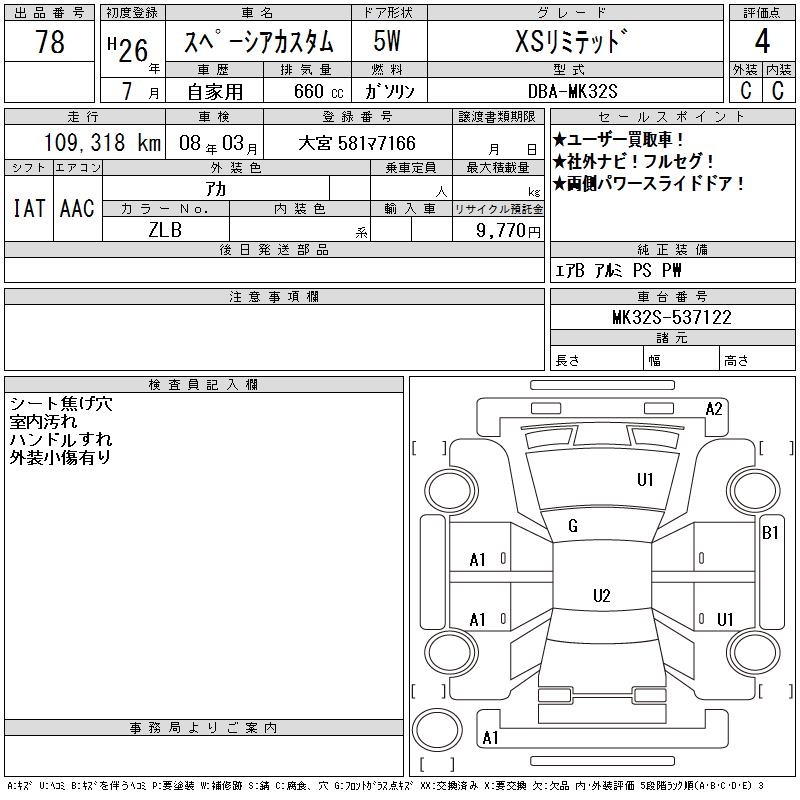This screenshot has height=800, width=800.
Task: Click the 後日発送部品 header
Action: click(274, 250)
